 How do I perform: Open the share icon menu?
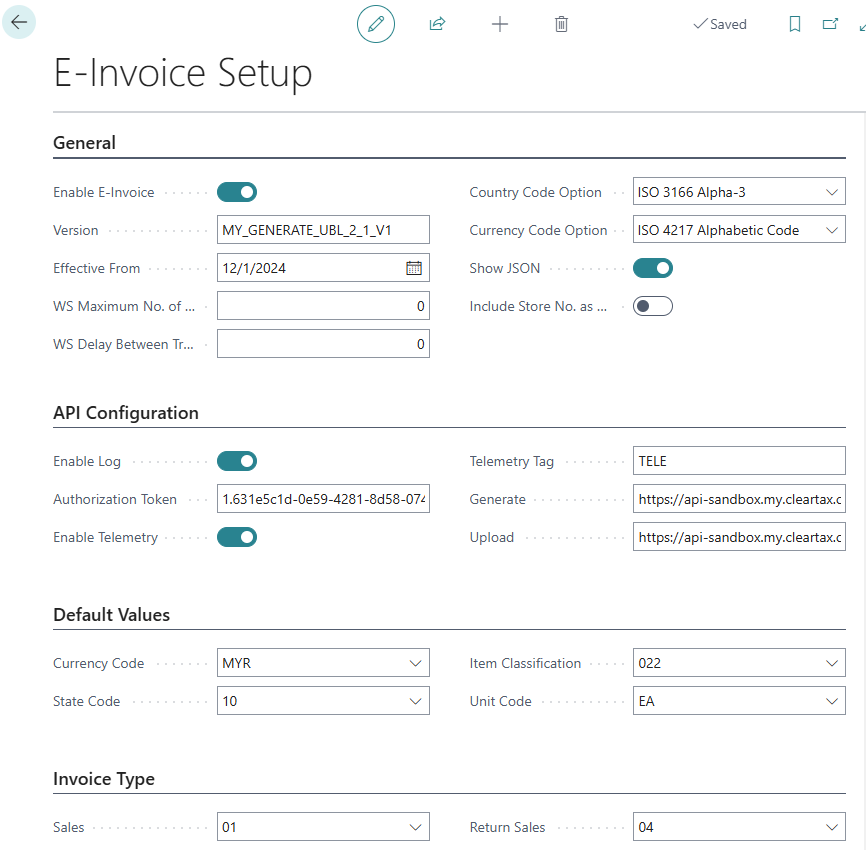437,24
